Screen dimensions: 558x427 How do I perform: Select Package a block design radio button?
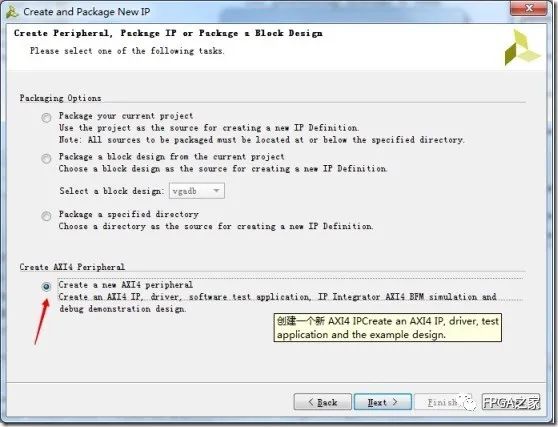point(46,158)
